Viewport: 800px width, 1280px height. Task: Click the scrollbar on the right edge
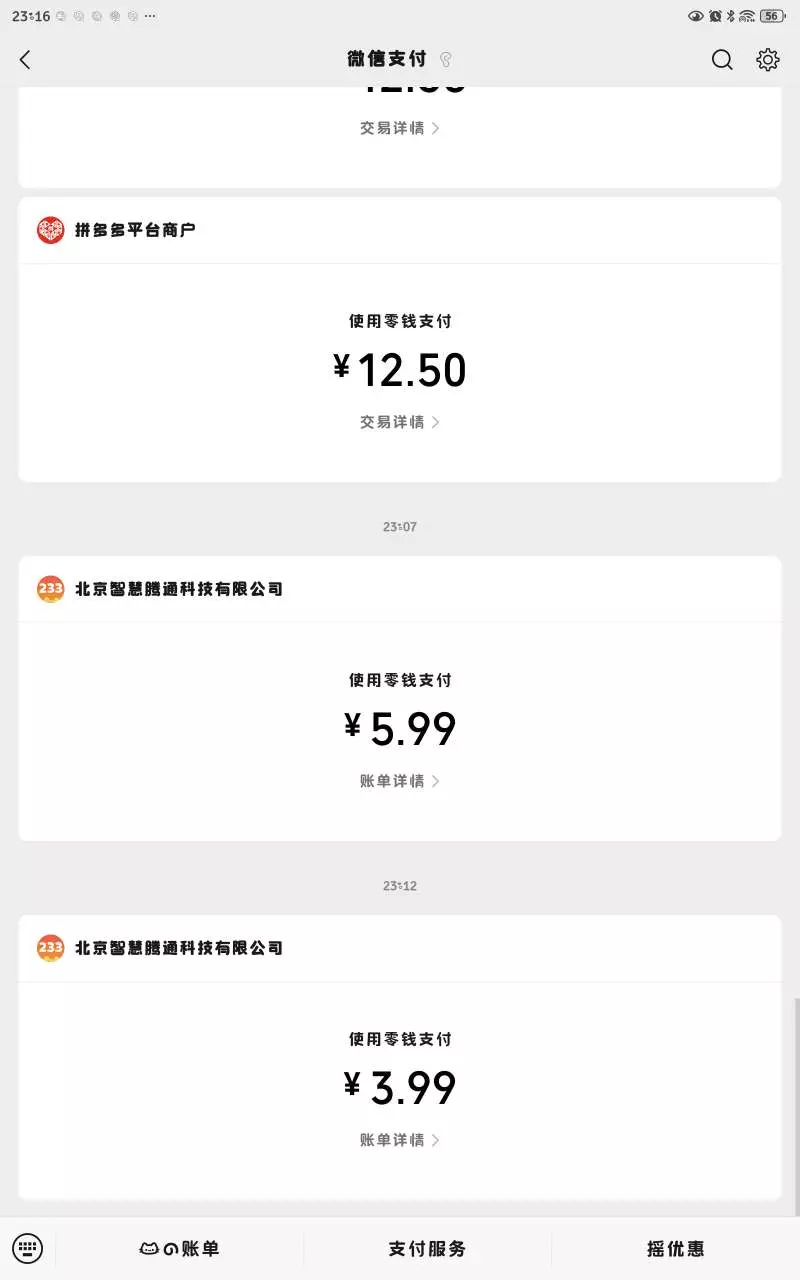(x=796, y=1100)
